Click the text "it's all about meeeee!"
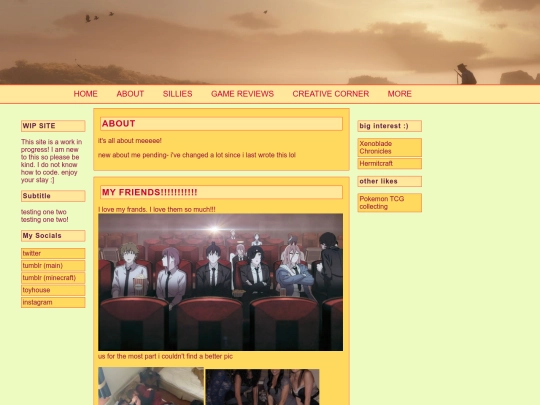Screen dimensions: 540x405 click(x=129, y=141)
